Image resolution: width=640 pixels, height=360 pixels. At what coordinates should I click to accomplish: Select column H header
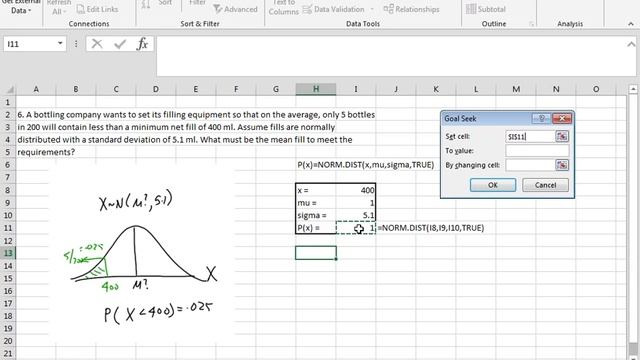pyautogui.click(x=316, y=89)
